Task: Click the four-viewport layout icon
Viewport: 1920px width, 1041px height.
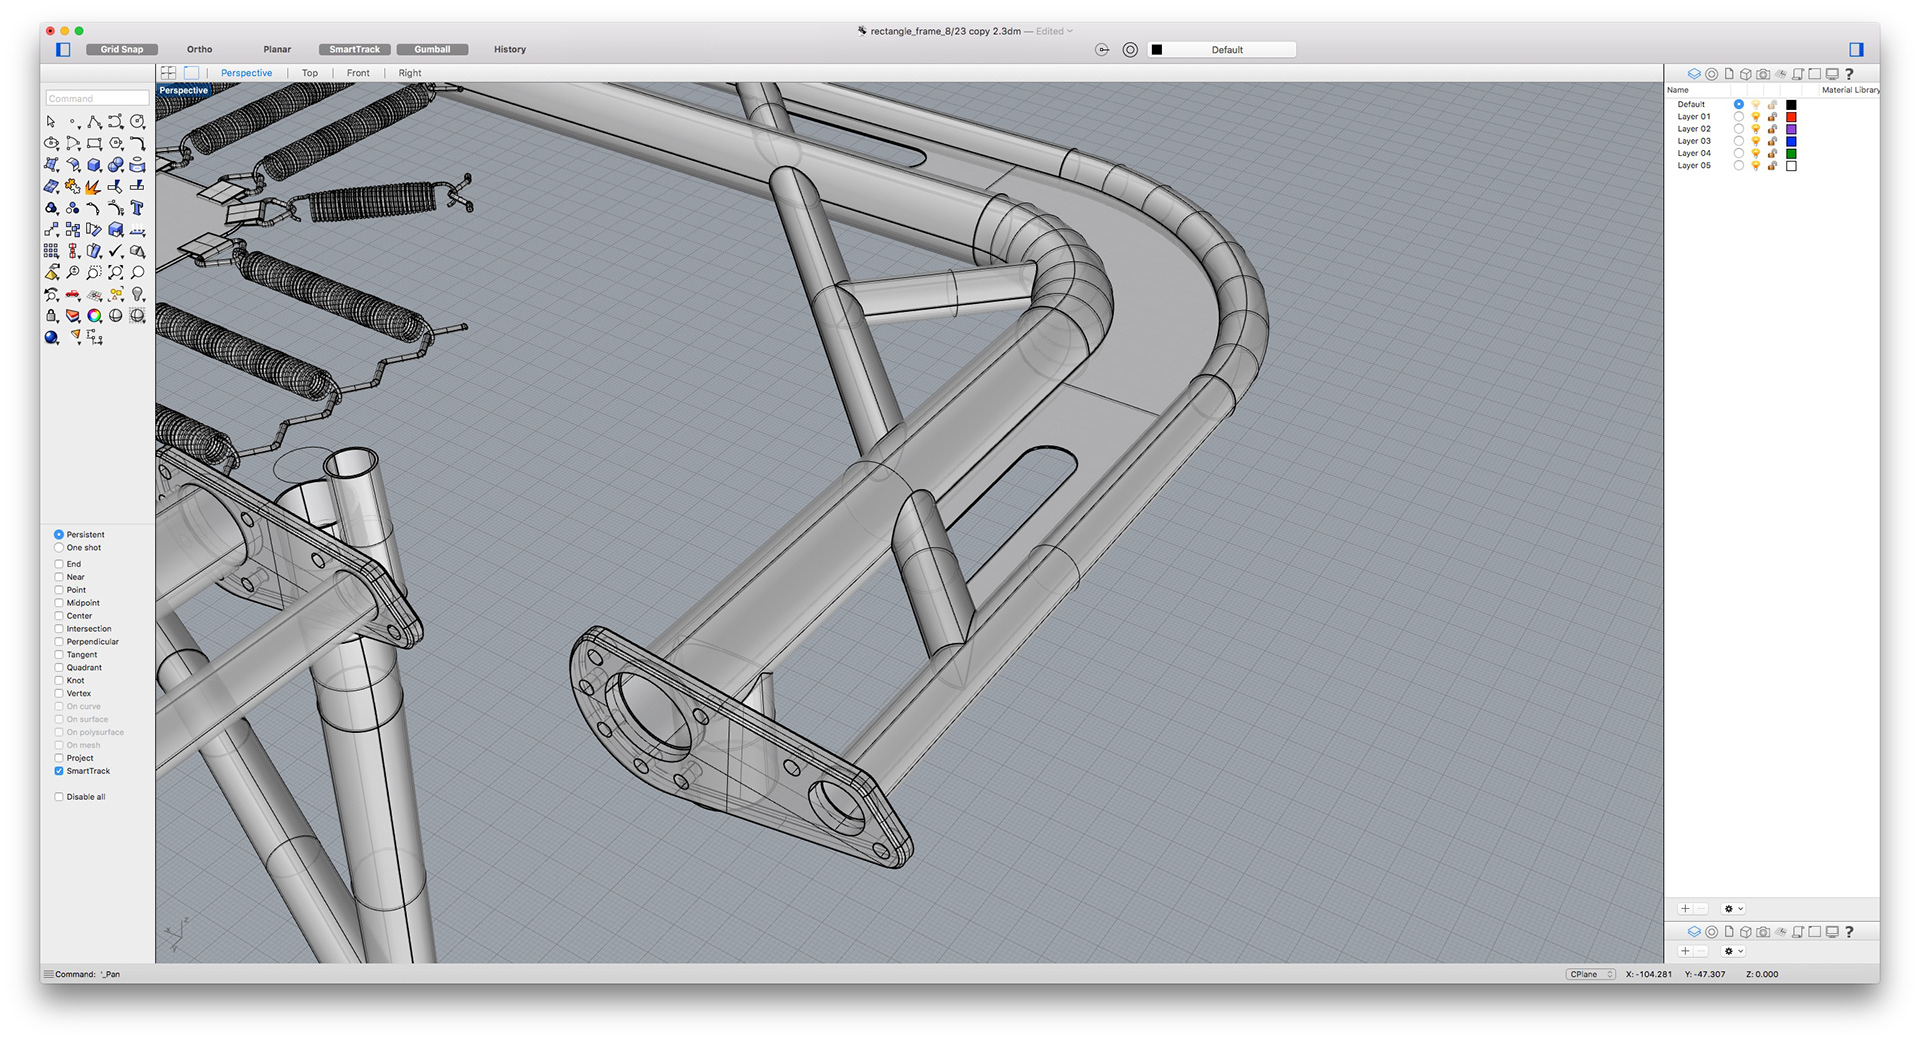Action: [x=168, y=73]
